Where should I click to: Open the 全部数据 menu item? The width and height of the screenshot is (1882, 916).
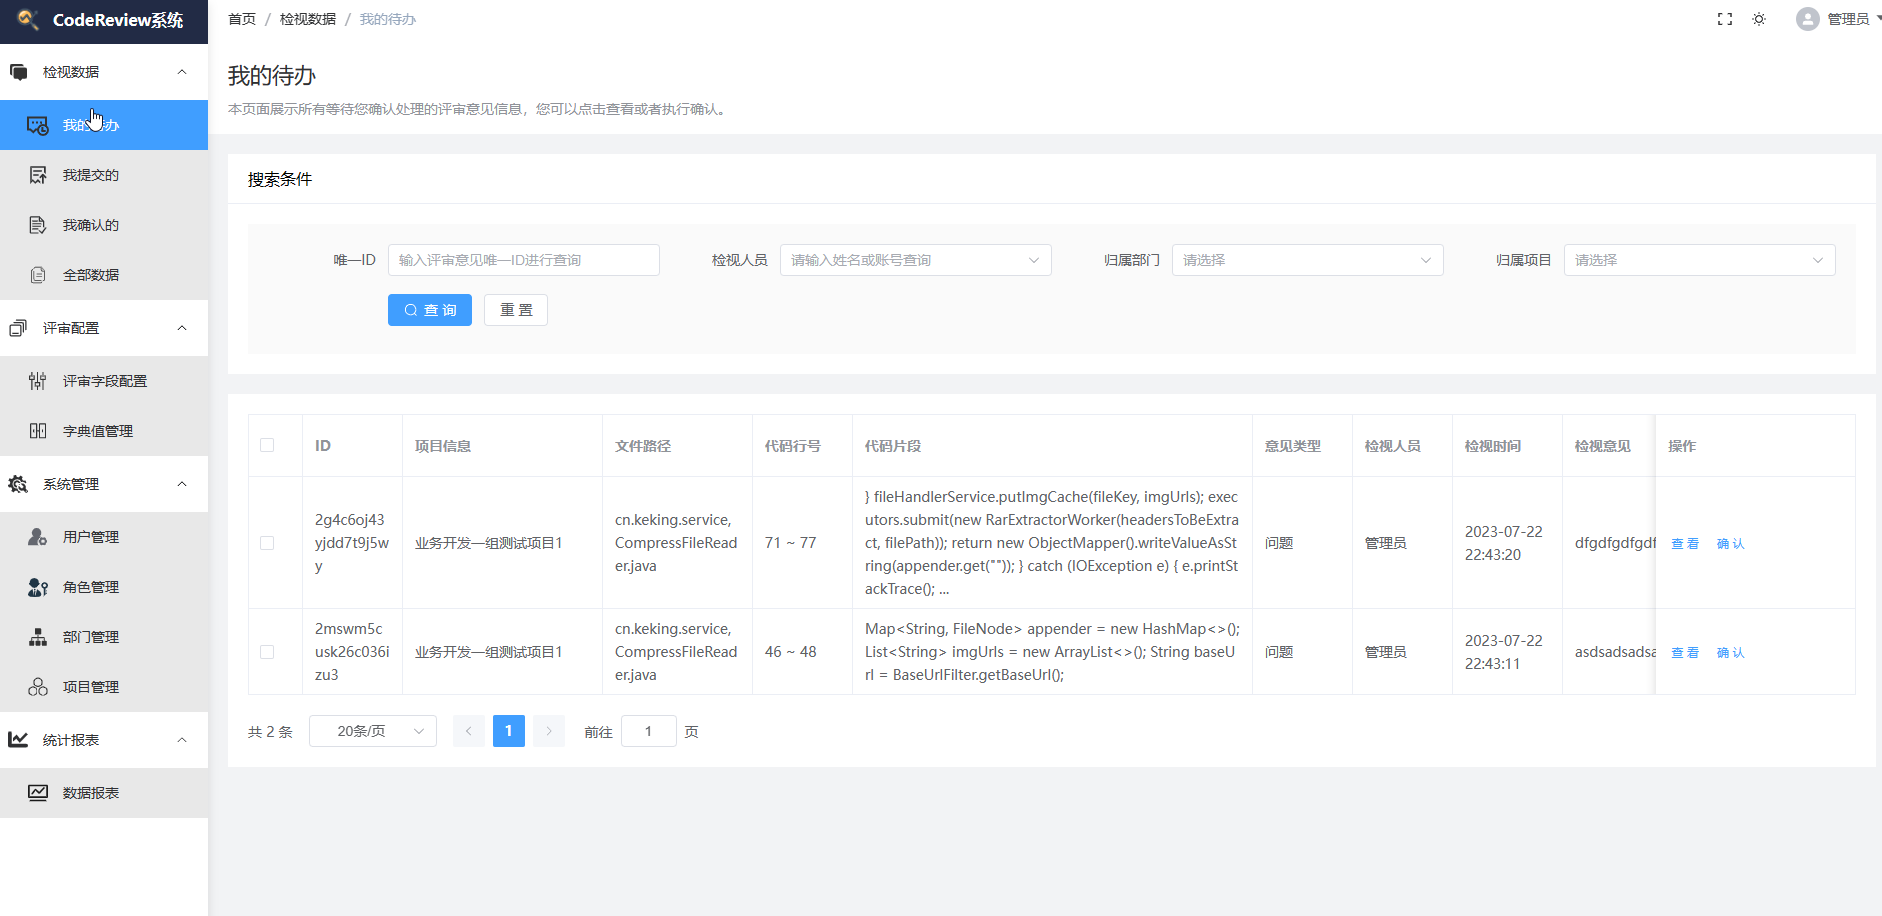click(91, 275)
